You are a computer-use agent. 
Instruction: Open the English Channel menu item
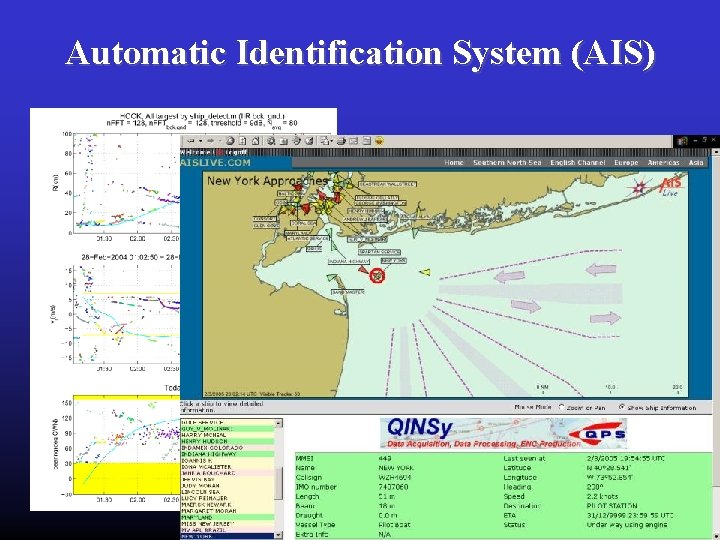point(578,163)
